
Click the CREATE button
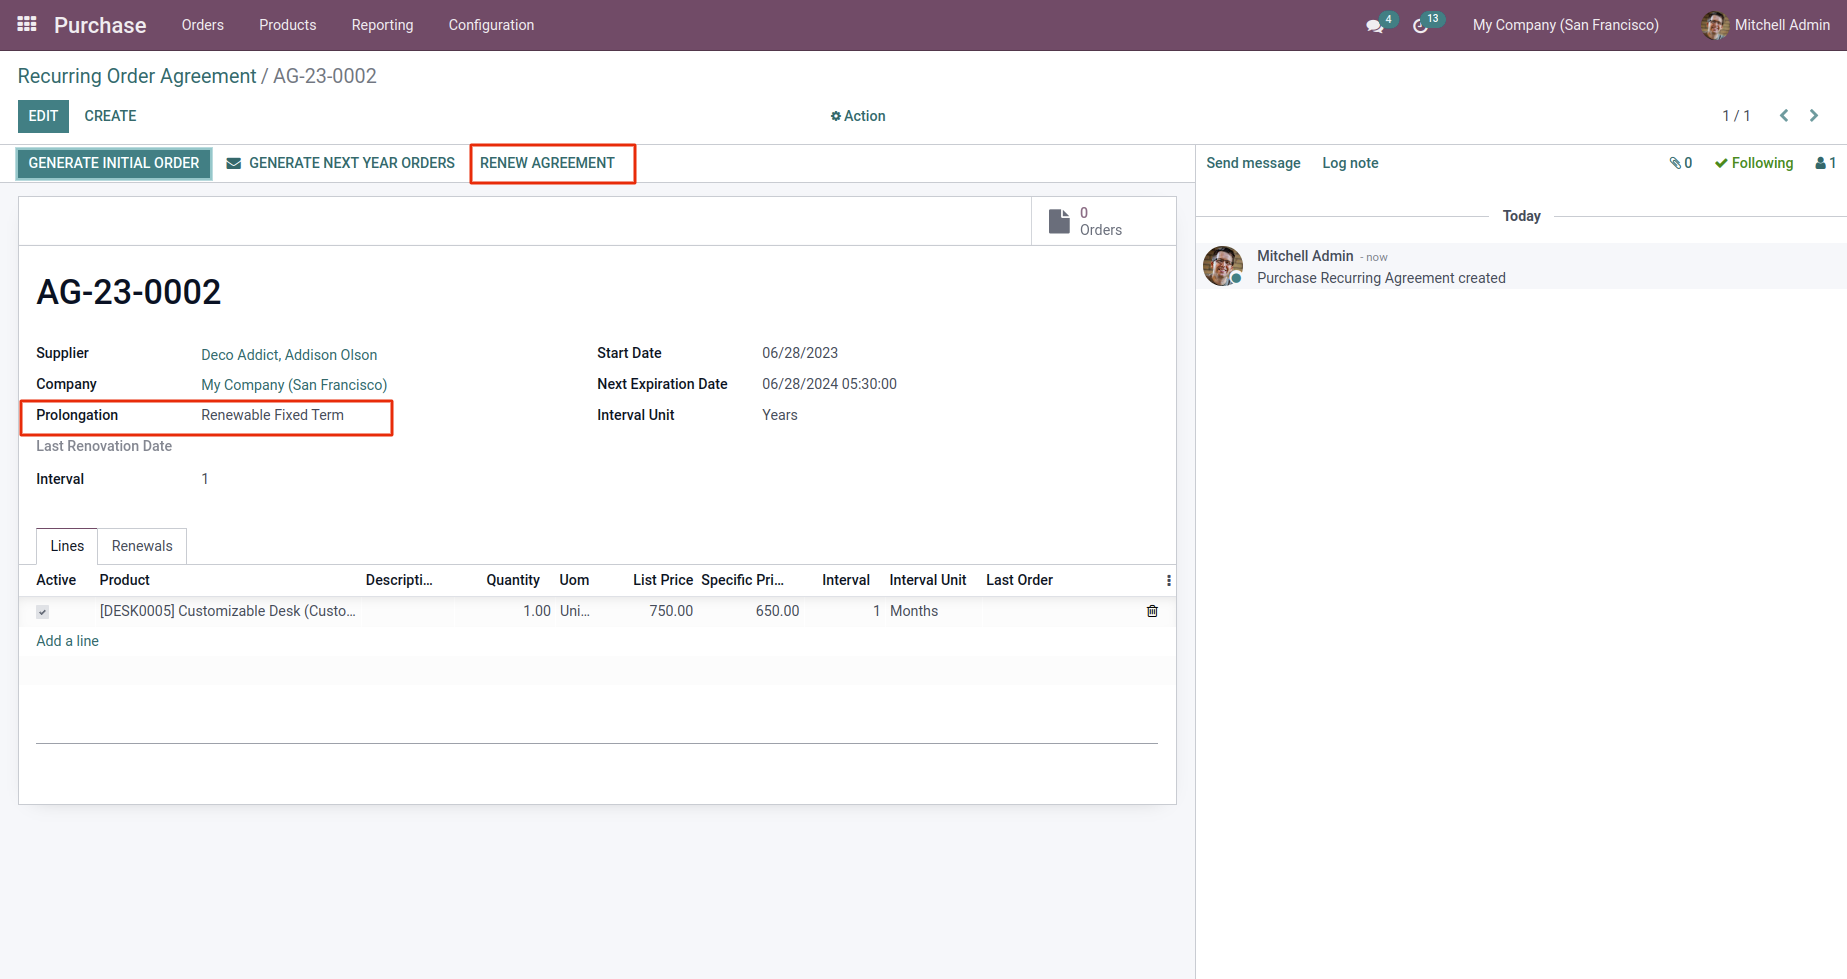[110, 116]
